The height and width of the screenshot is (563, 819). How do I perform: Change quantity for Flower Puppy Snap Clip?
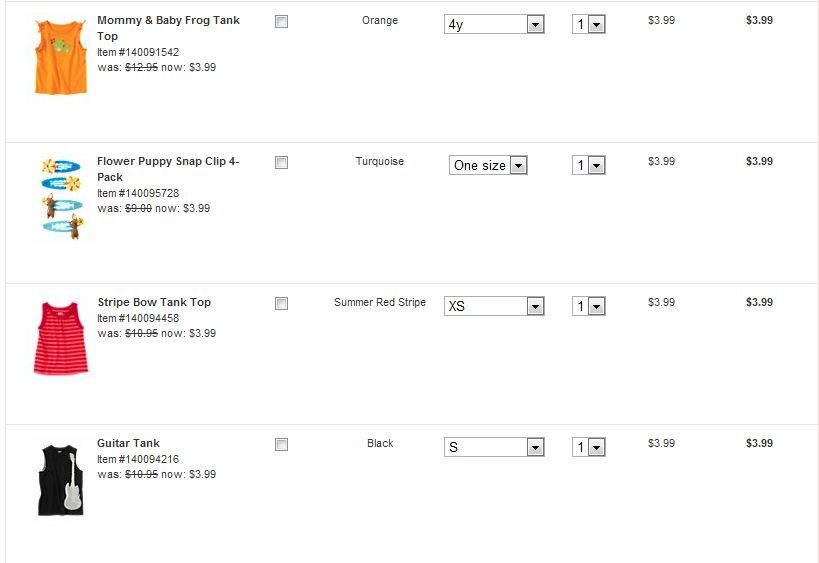[589, 166]
